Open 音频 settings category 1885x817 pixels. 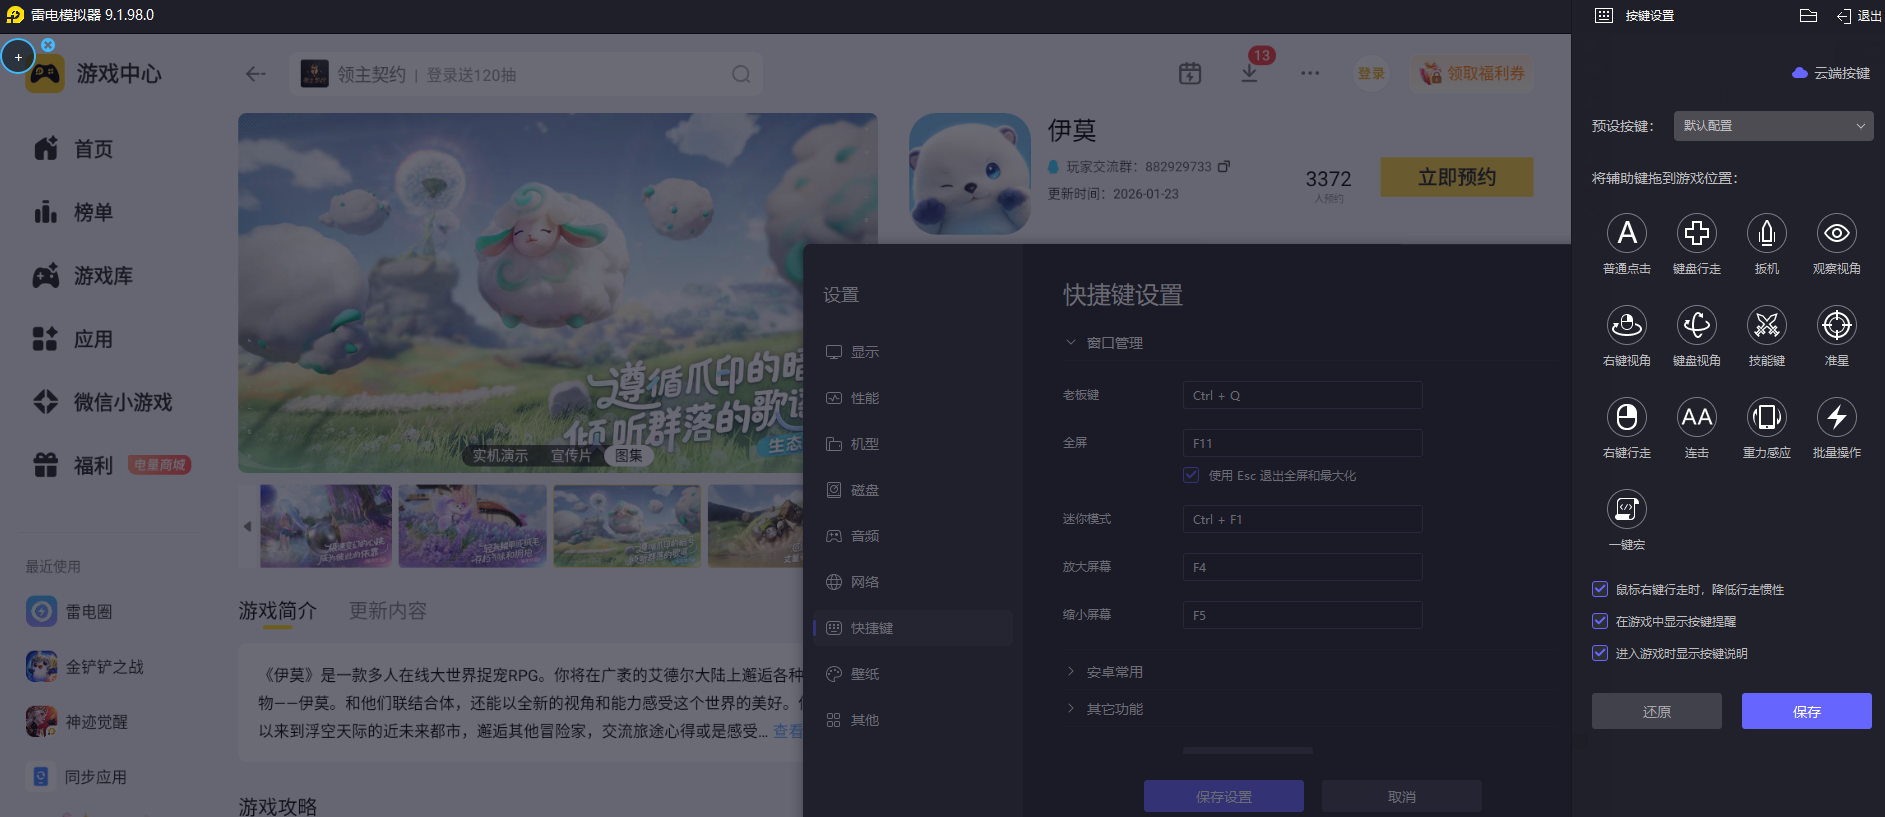pyautogui.click(x=913, y=536)
